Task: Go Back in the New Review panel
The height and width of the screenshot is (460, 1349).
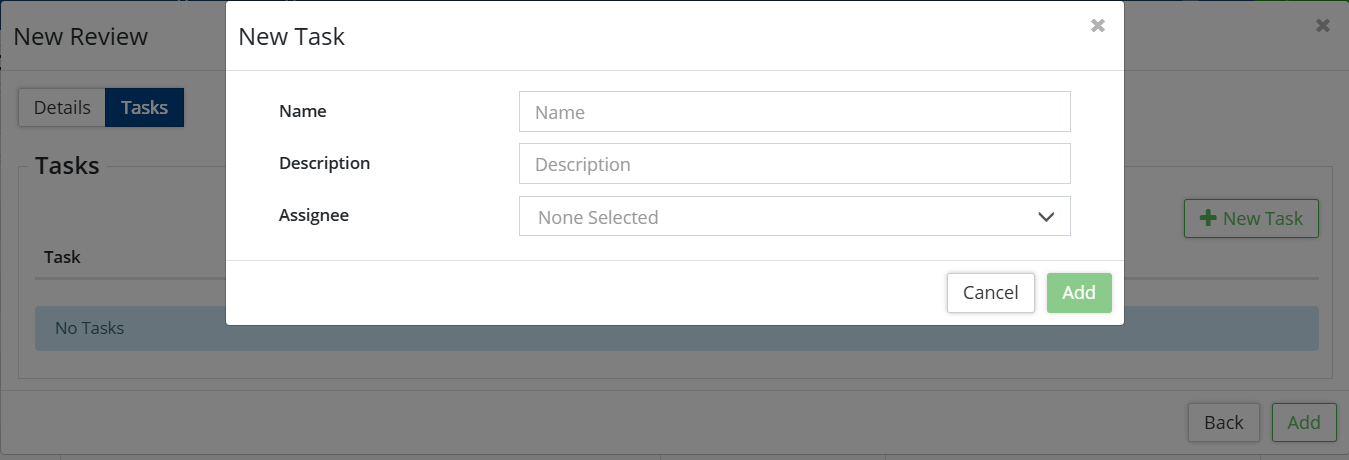Action: (1223, 422)
